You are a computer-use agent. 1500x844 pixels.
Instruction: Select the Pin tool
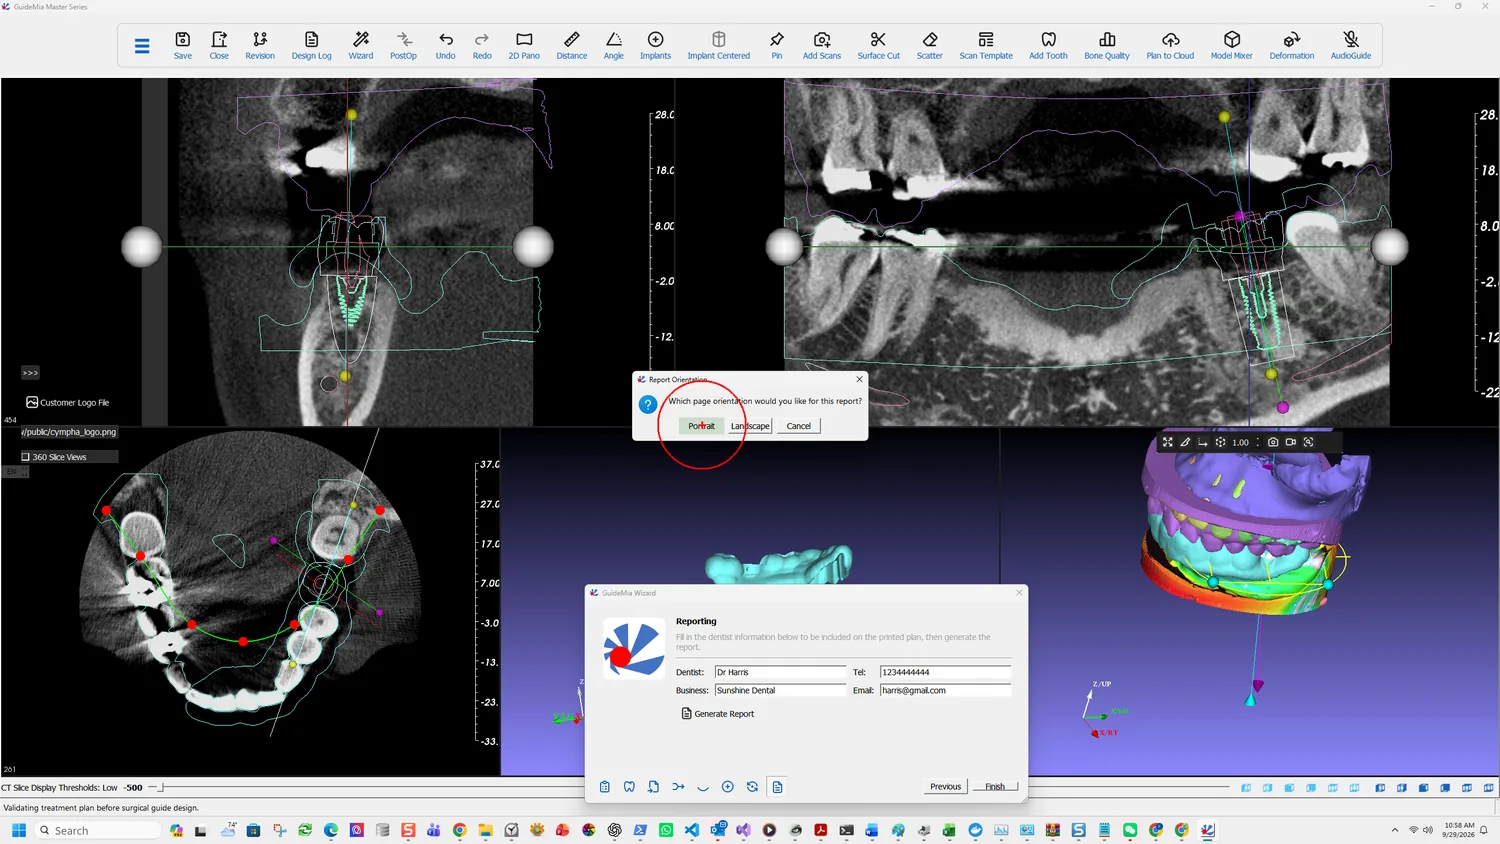click(777, 45)
